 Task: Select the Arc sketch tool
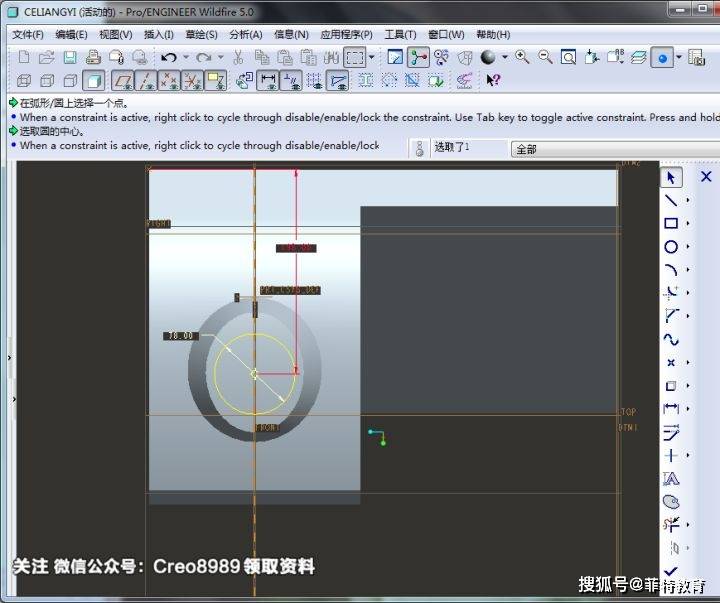[671, 270]
